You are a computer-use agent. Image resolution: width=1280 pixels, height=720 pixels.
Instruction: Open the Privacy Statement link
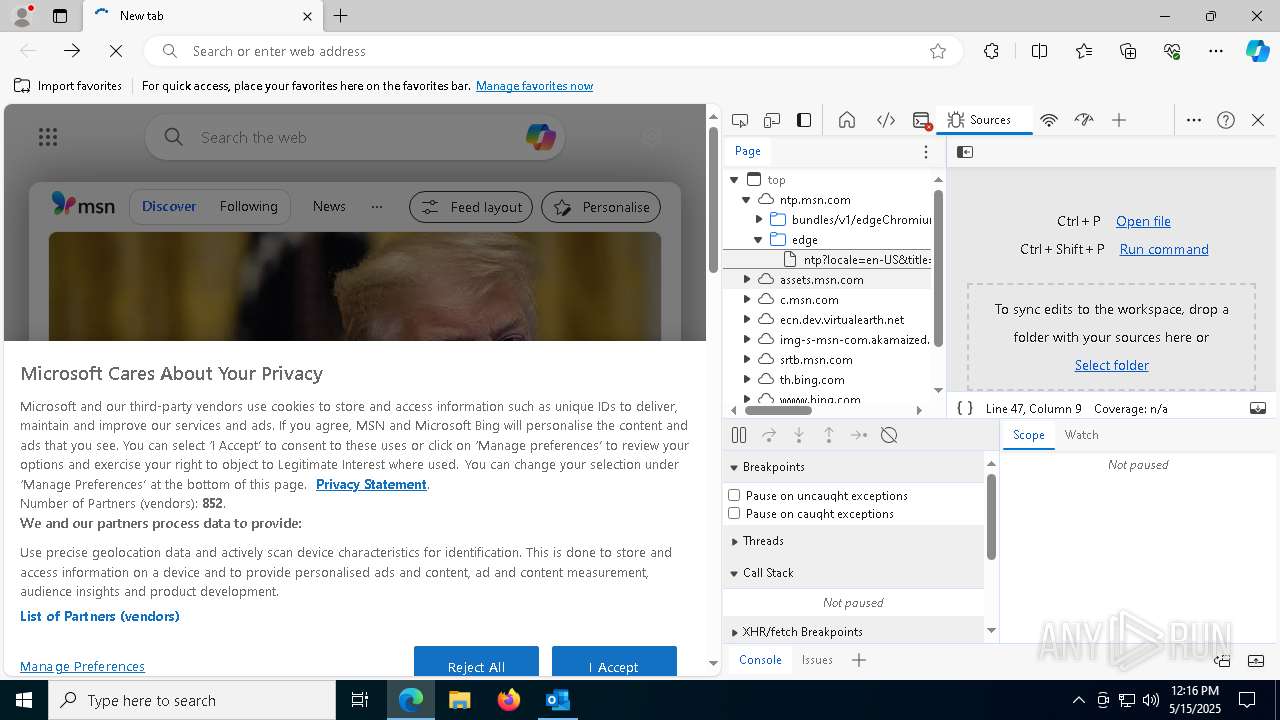pyautogui.click(x=371, y=484)
